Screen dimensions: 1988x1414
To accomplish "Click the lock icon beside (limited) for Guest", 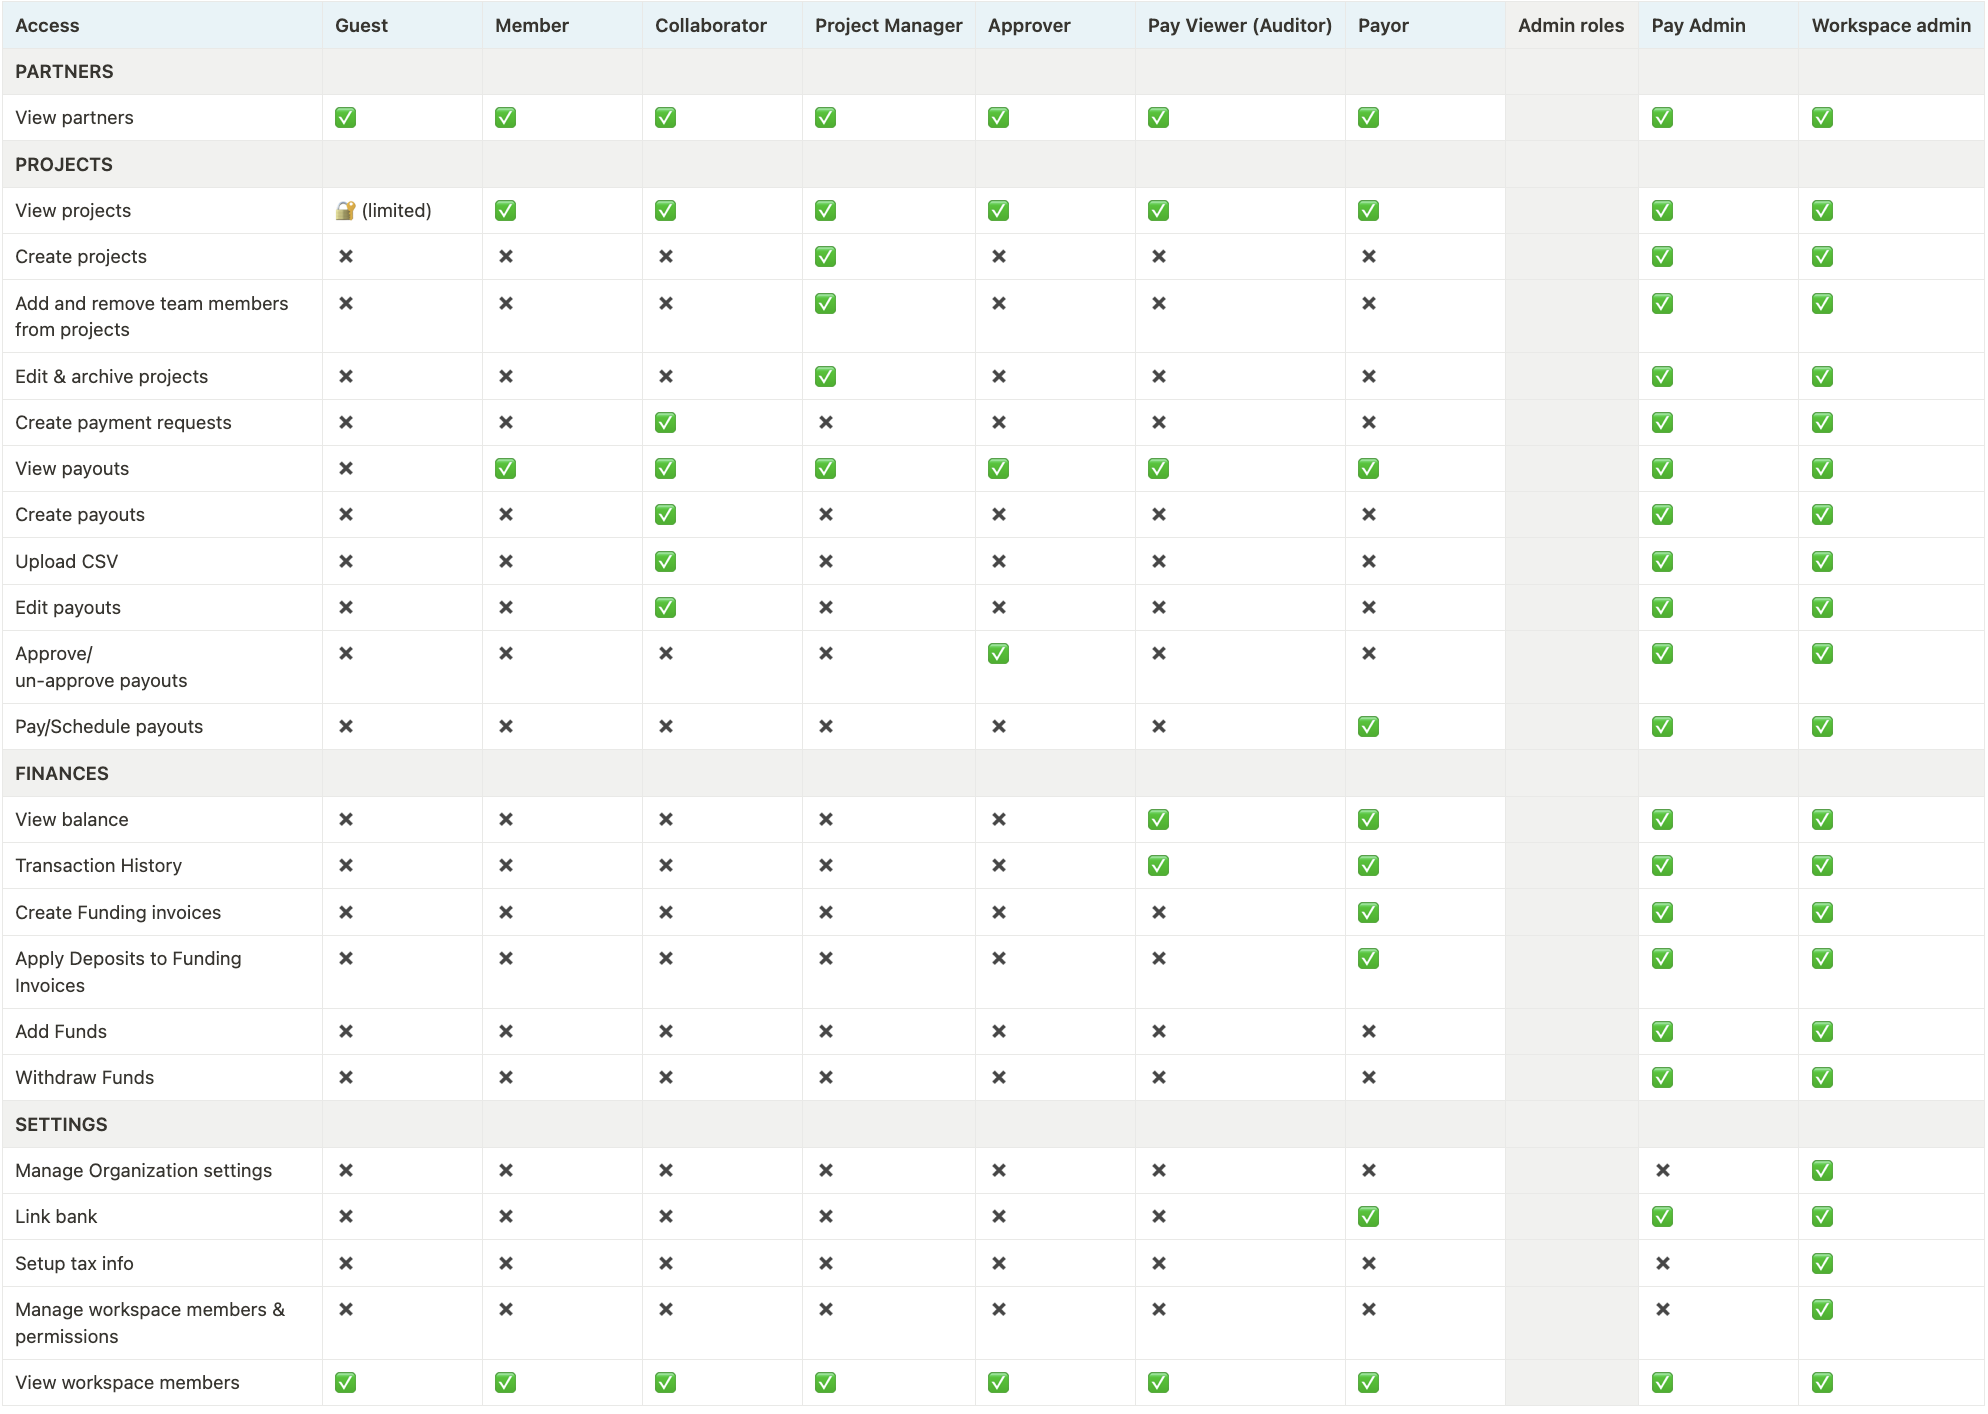I will 345,211.
